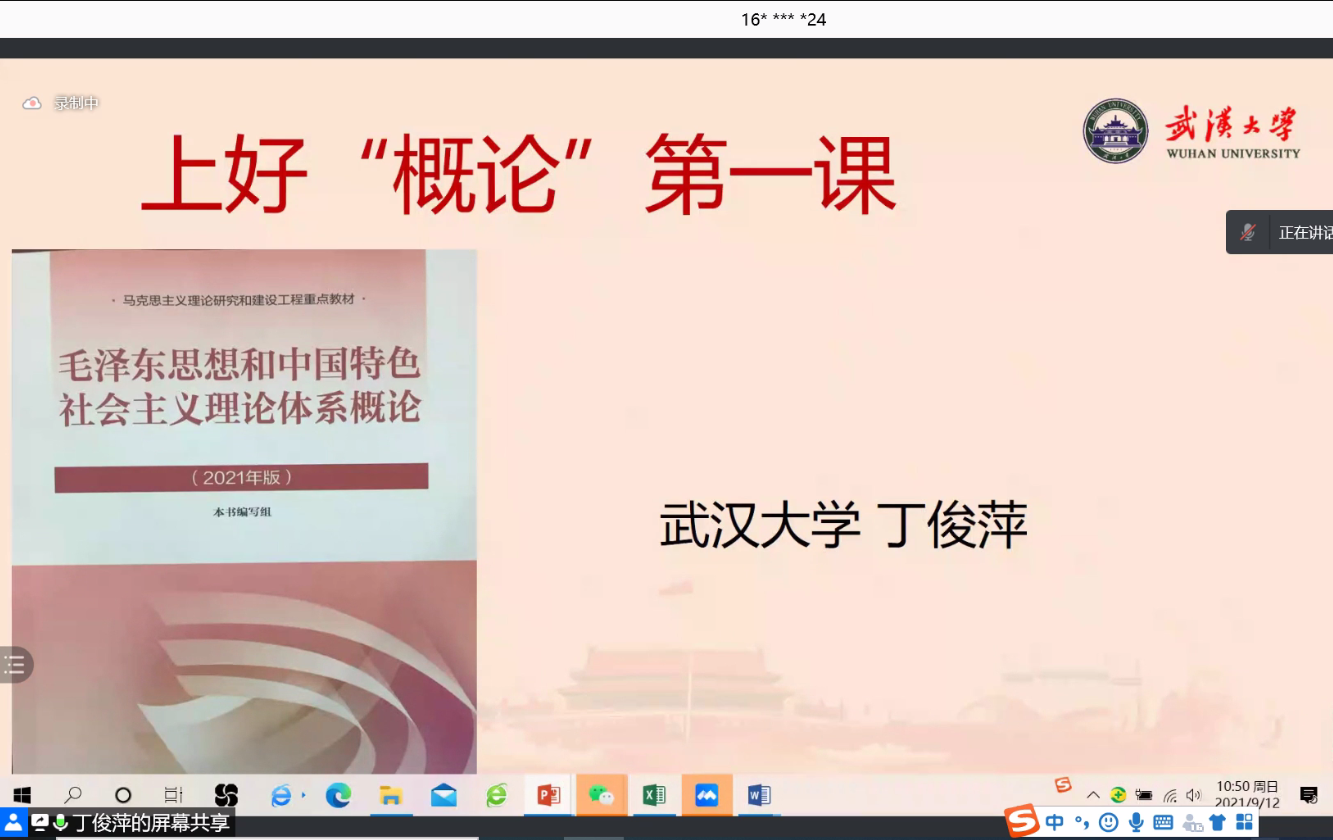Image resolution: width=1333 pixels, height=840 pixels.
Task: Open Windows Start menu
Action: coord(22,795)
